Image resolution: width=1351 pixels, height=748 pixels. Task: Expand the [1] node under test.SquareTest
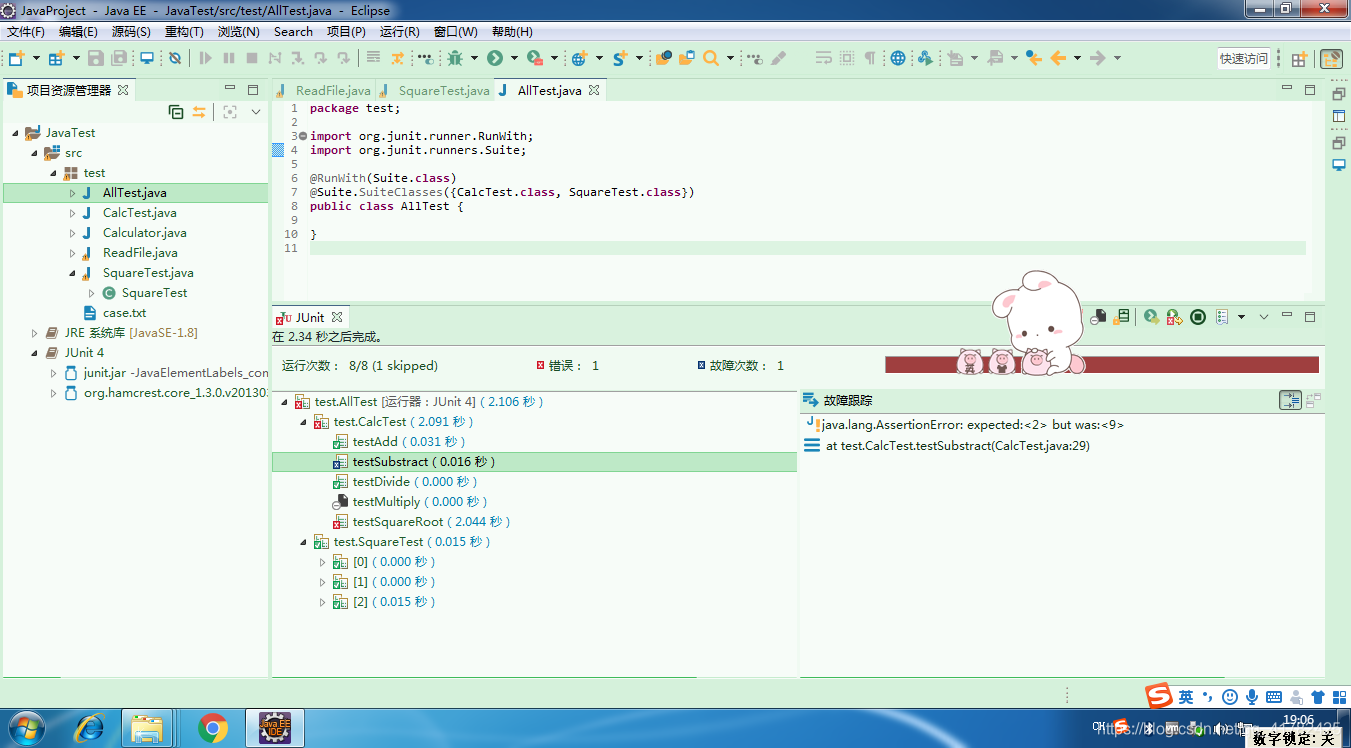(x=322, y=582)
